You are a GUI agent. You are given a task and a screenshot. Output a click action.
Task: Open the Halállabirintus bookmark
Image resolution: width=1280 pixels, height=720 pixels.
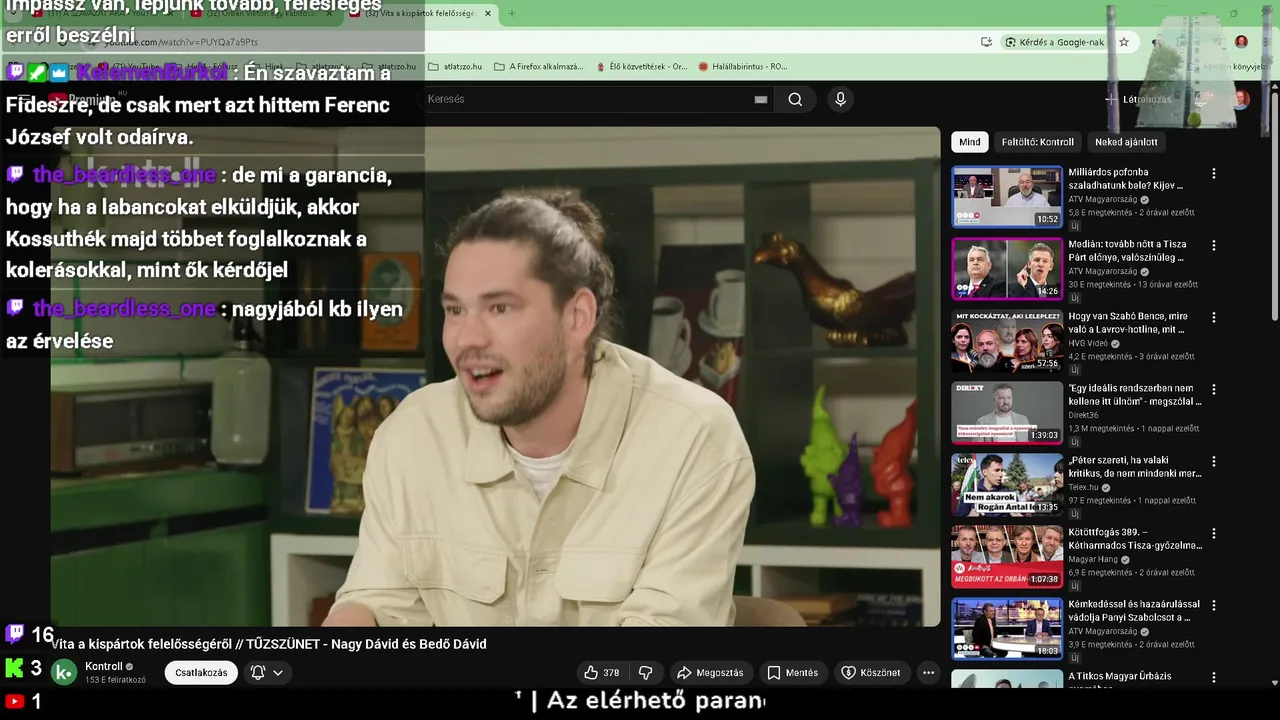[x=742, y=67]
